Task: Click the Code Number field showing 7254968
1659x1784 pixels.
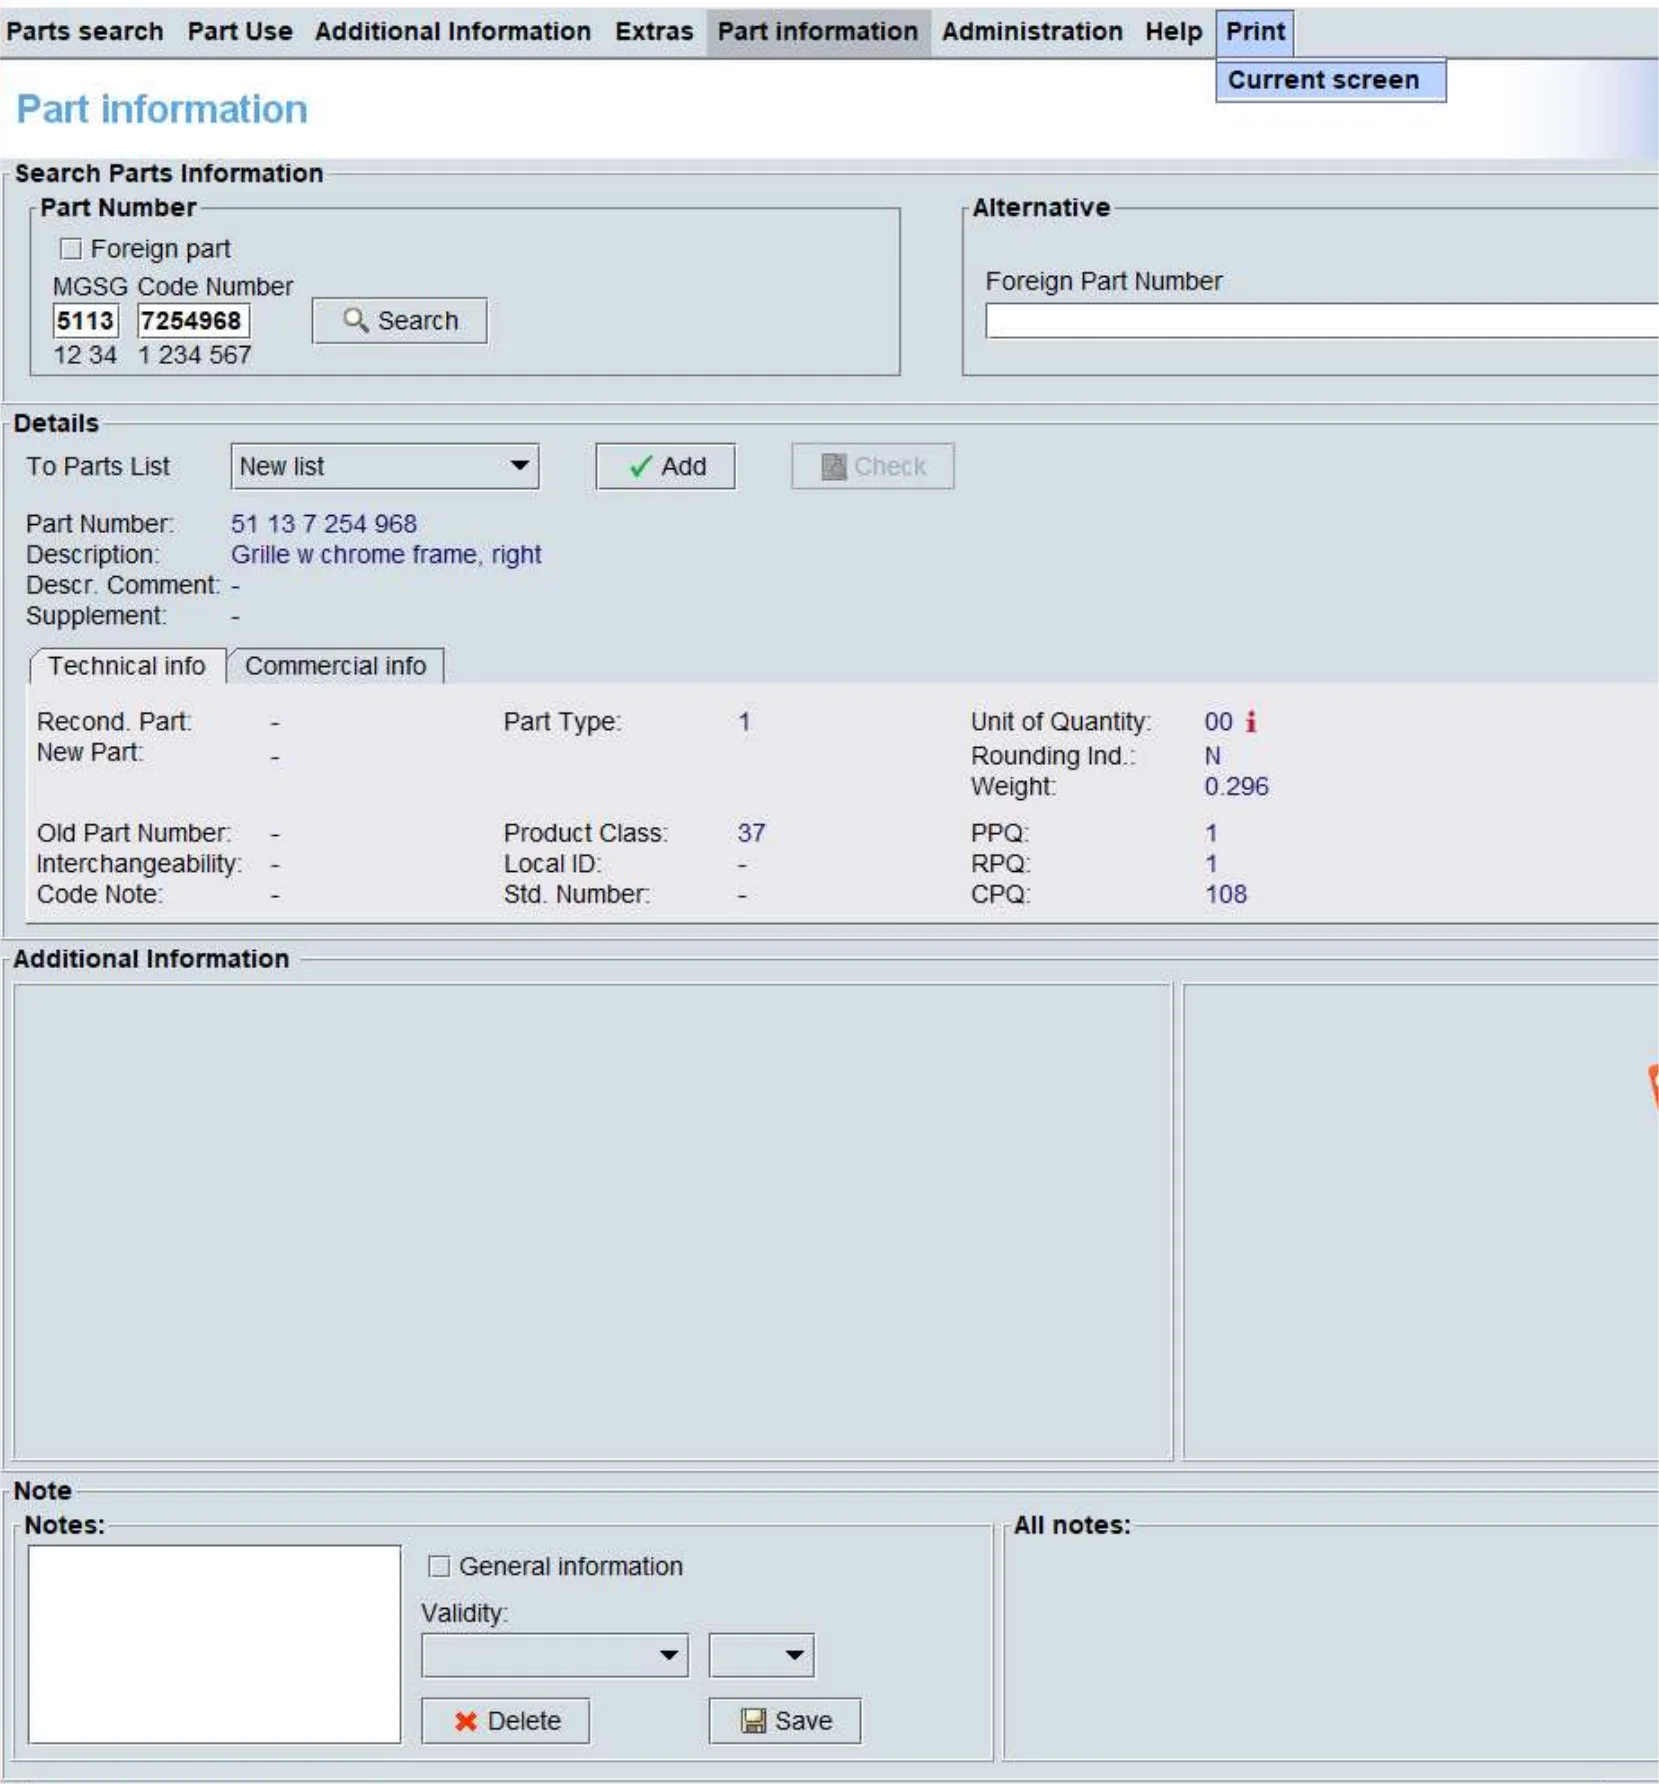Action: coord(193,321)
